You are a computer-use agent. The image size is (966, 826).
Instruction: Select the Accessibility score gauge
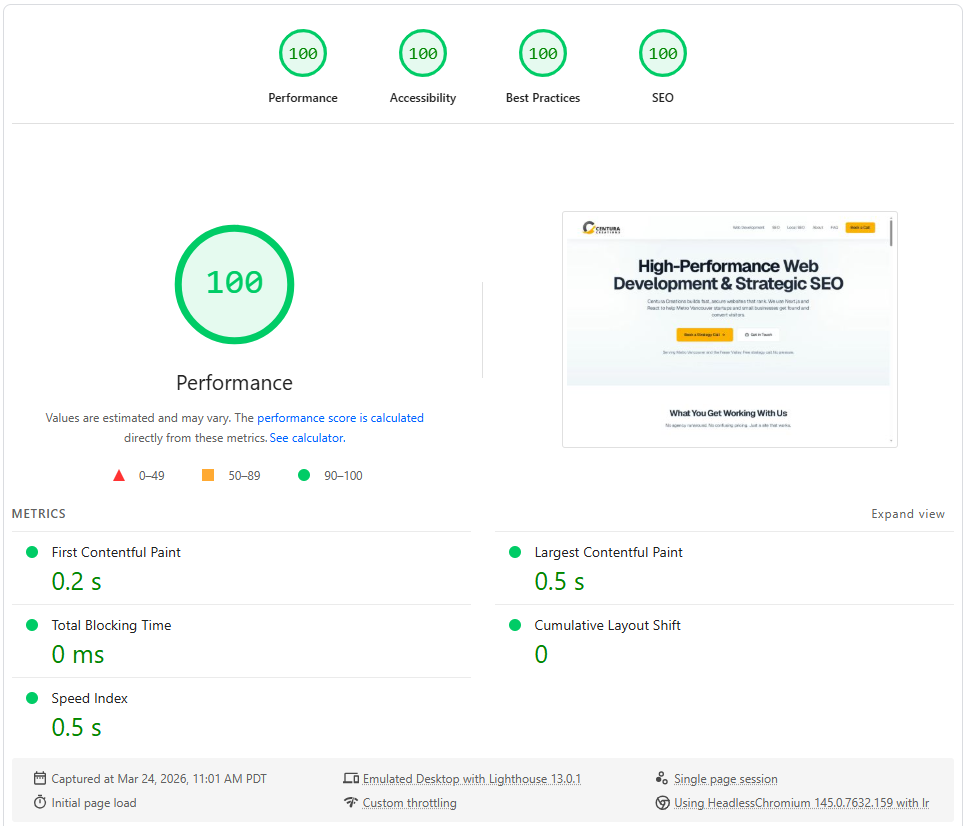pyautogui.click(x=423, y=54)
